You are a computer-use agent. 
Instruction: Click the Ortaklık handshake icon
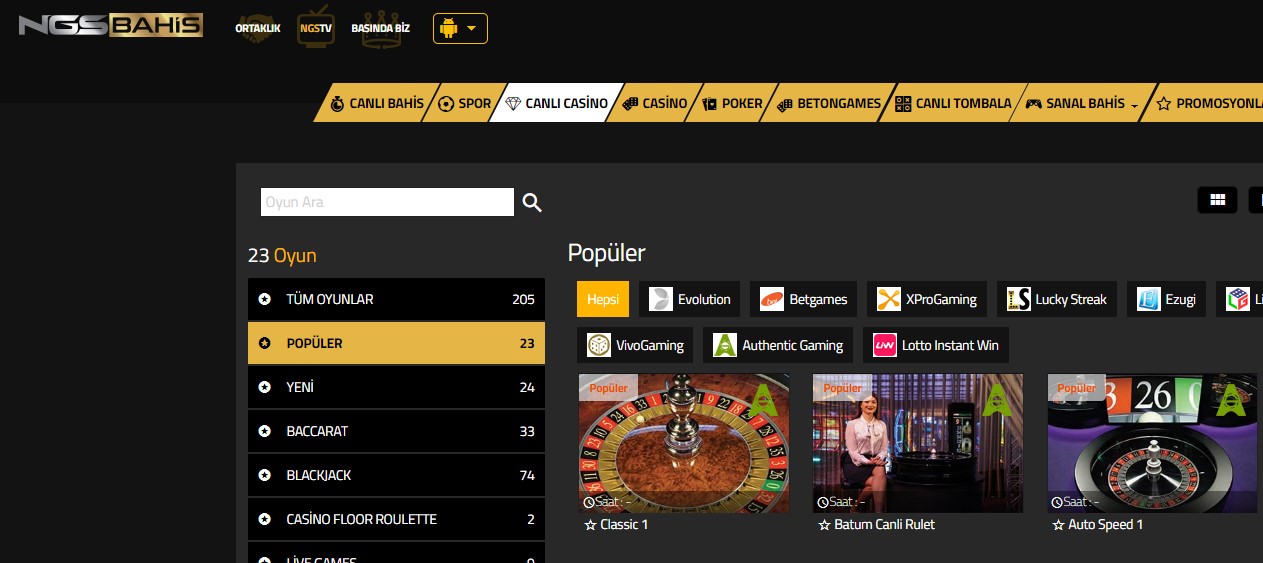coord(257,28)
